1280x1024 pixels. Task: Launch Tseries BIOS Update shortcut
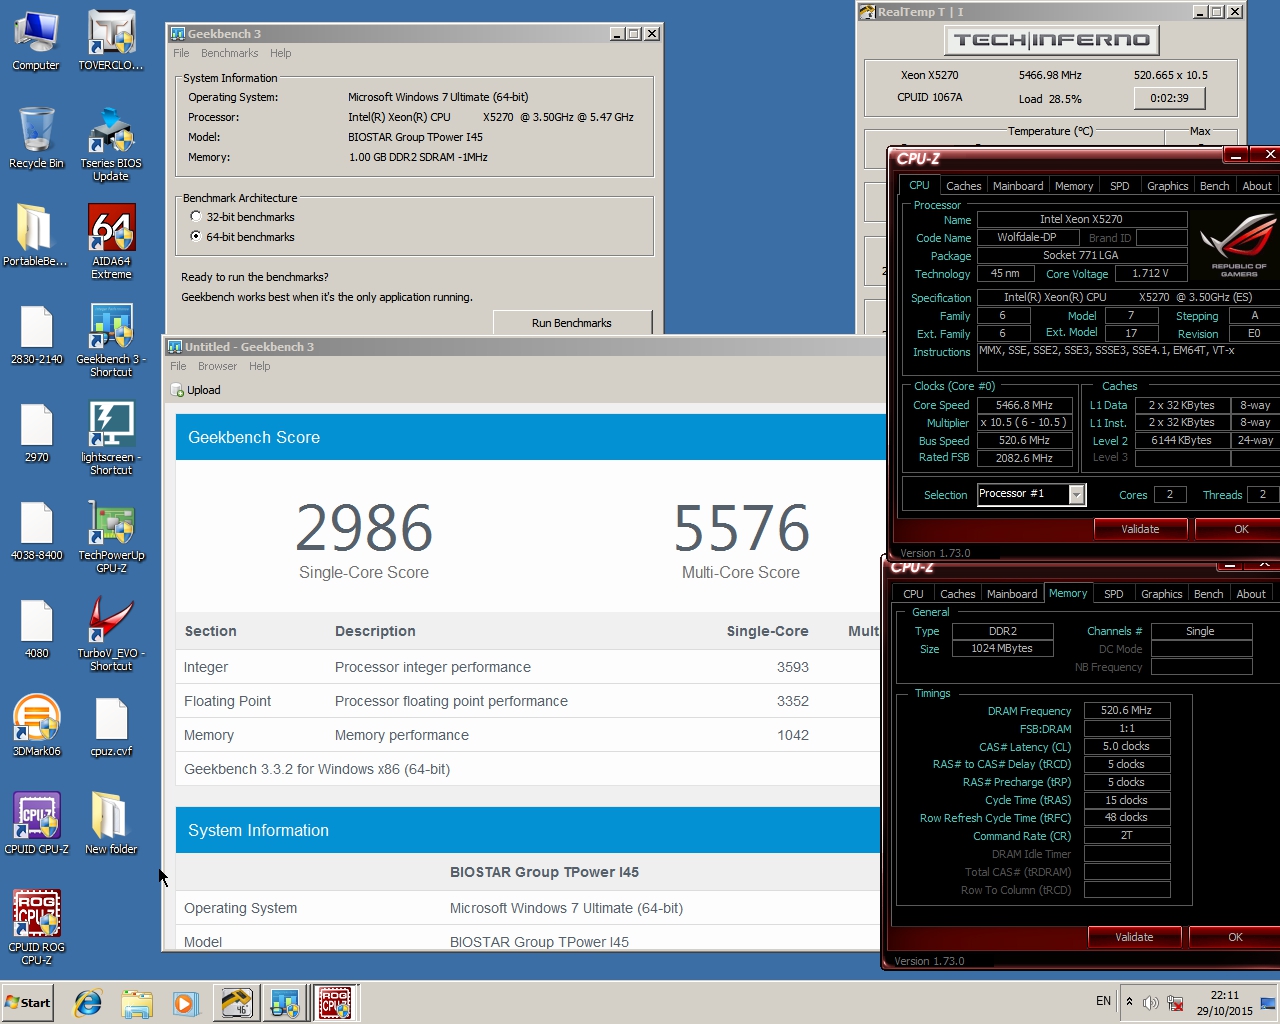(111, 145)
